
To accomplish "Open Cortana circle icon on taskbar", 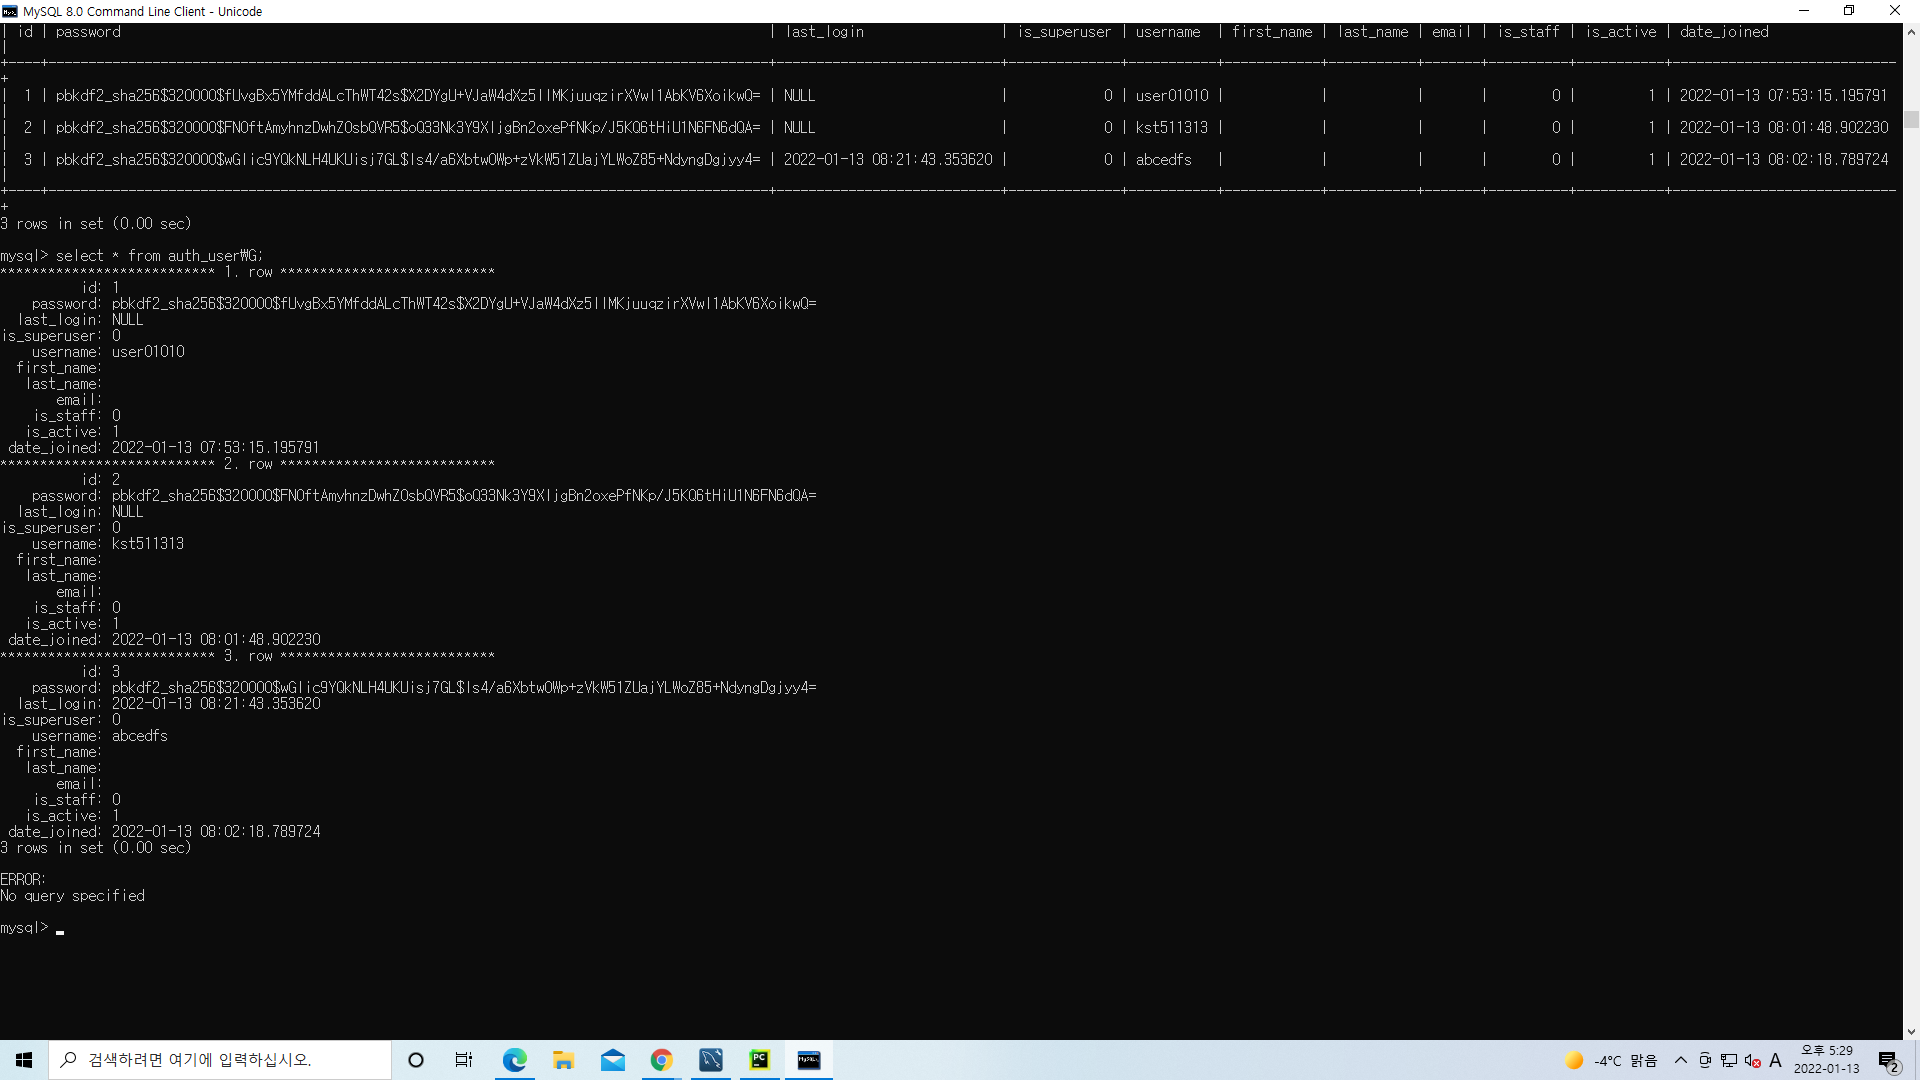I will 416,1060.
